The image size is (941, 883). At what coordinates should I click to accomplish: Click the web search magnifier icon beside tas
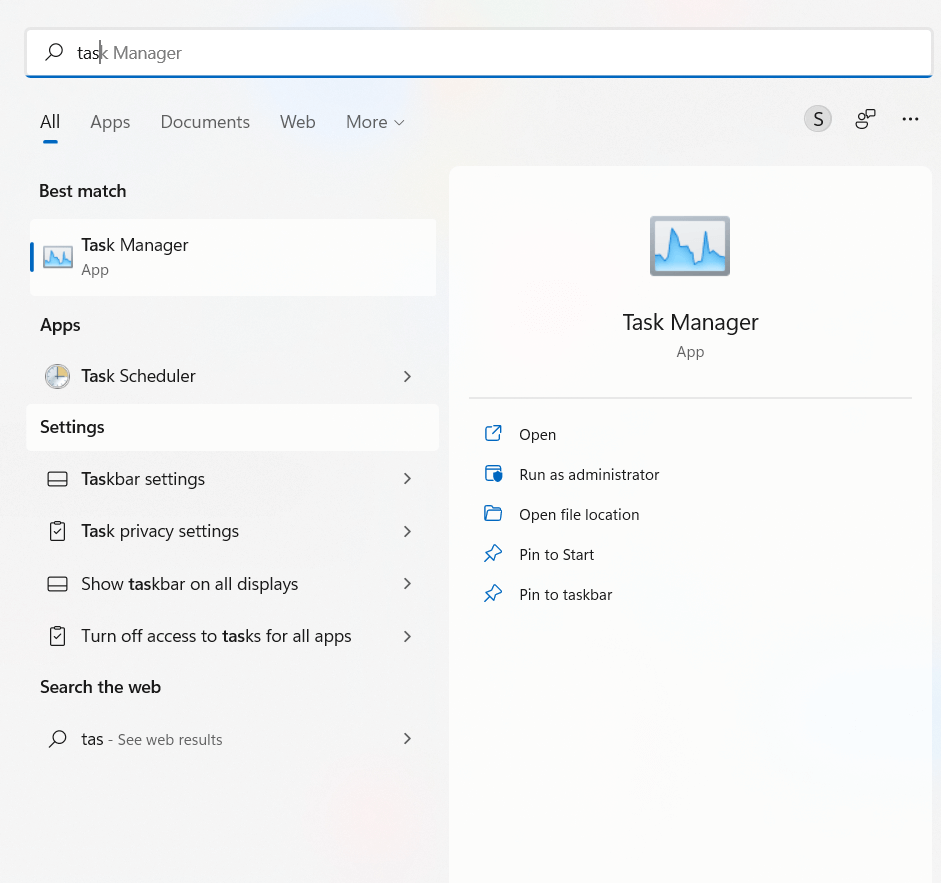point(58,738)
